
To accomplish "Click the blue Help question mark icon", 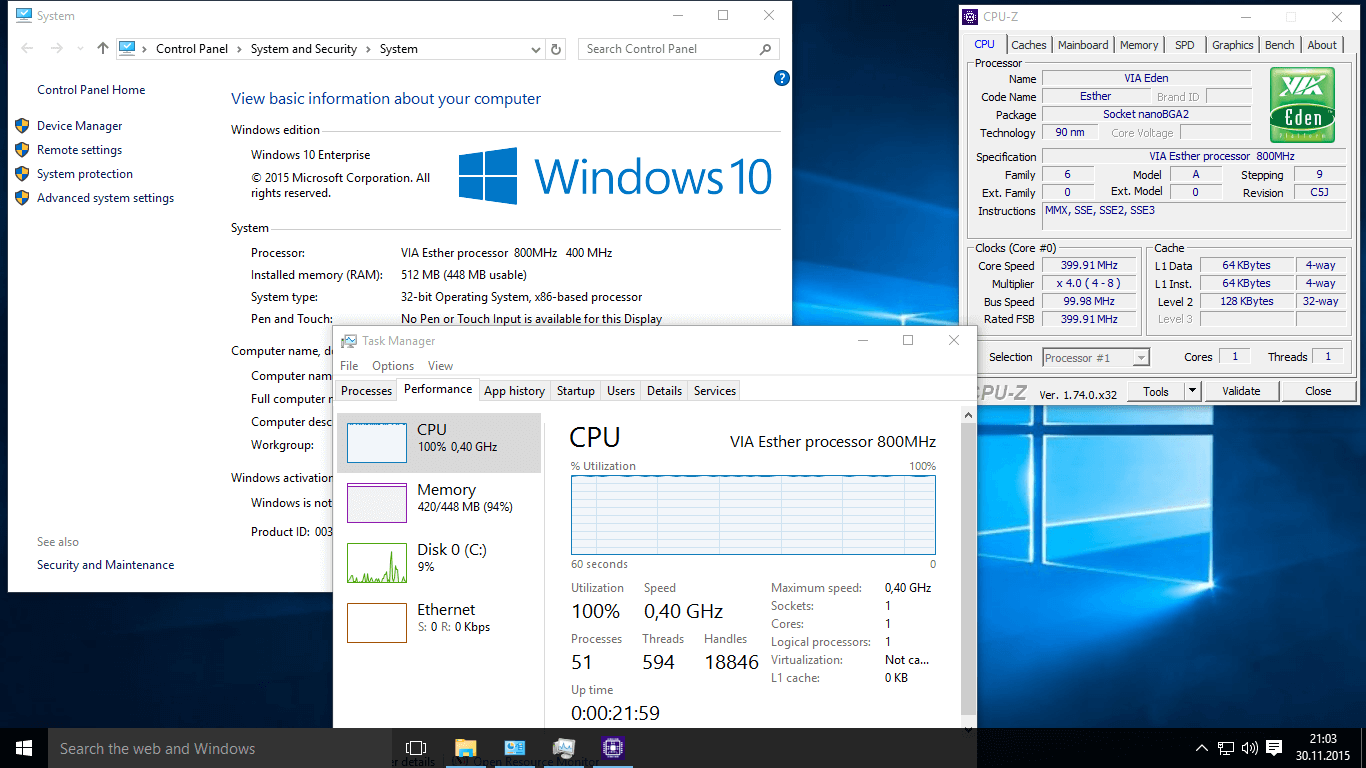I will [782, 78].
